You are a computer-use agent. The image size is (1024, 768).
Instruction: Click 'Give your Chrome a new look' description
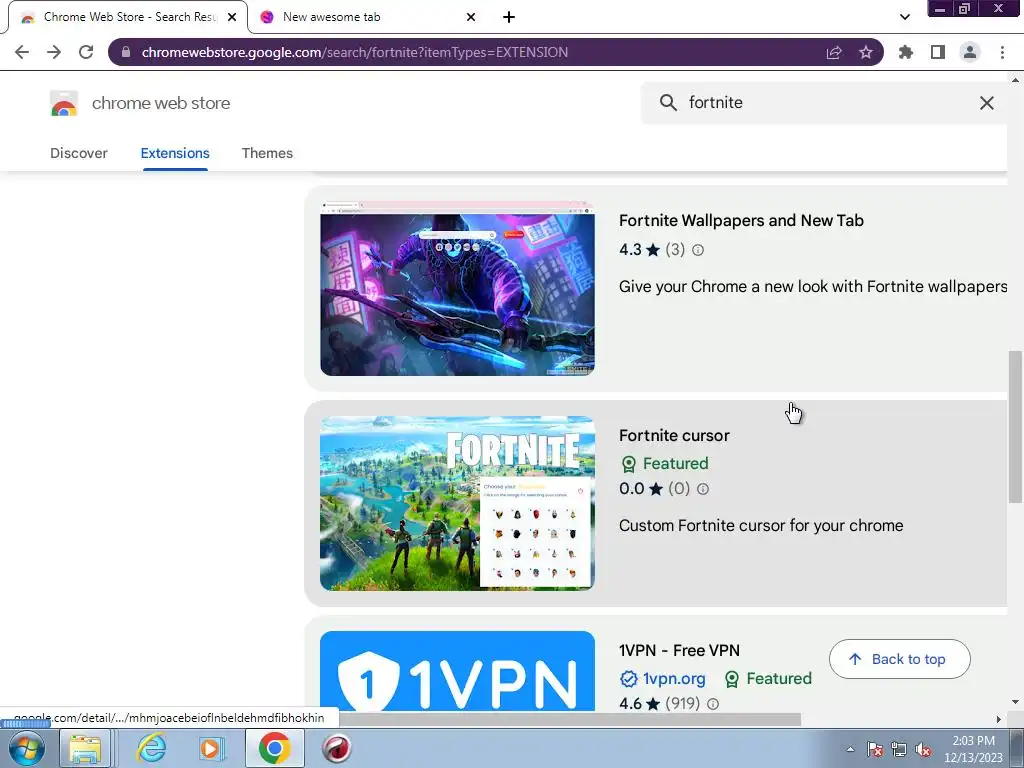[x=812, y=287]
